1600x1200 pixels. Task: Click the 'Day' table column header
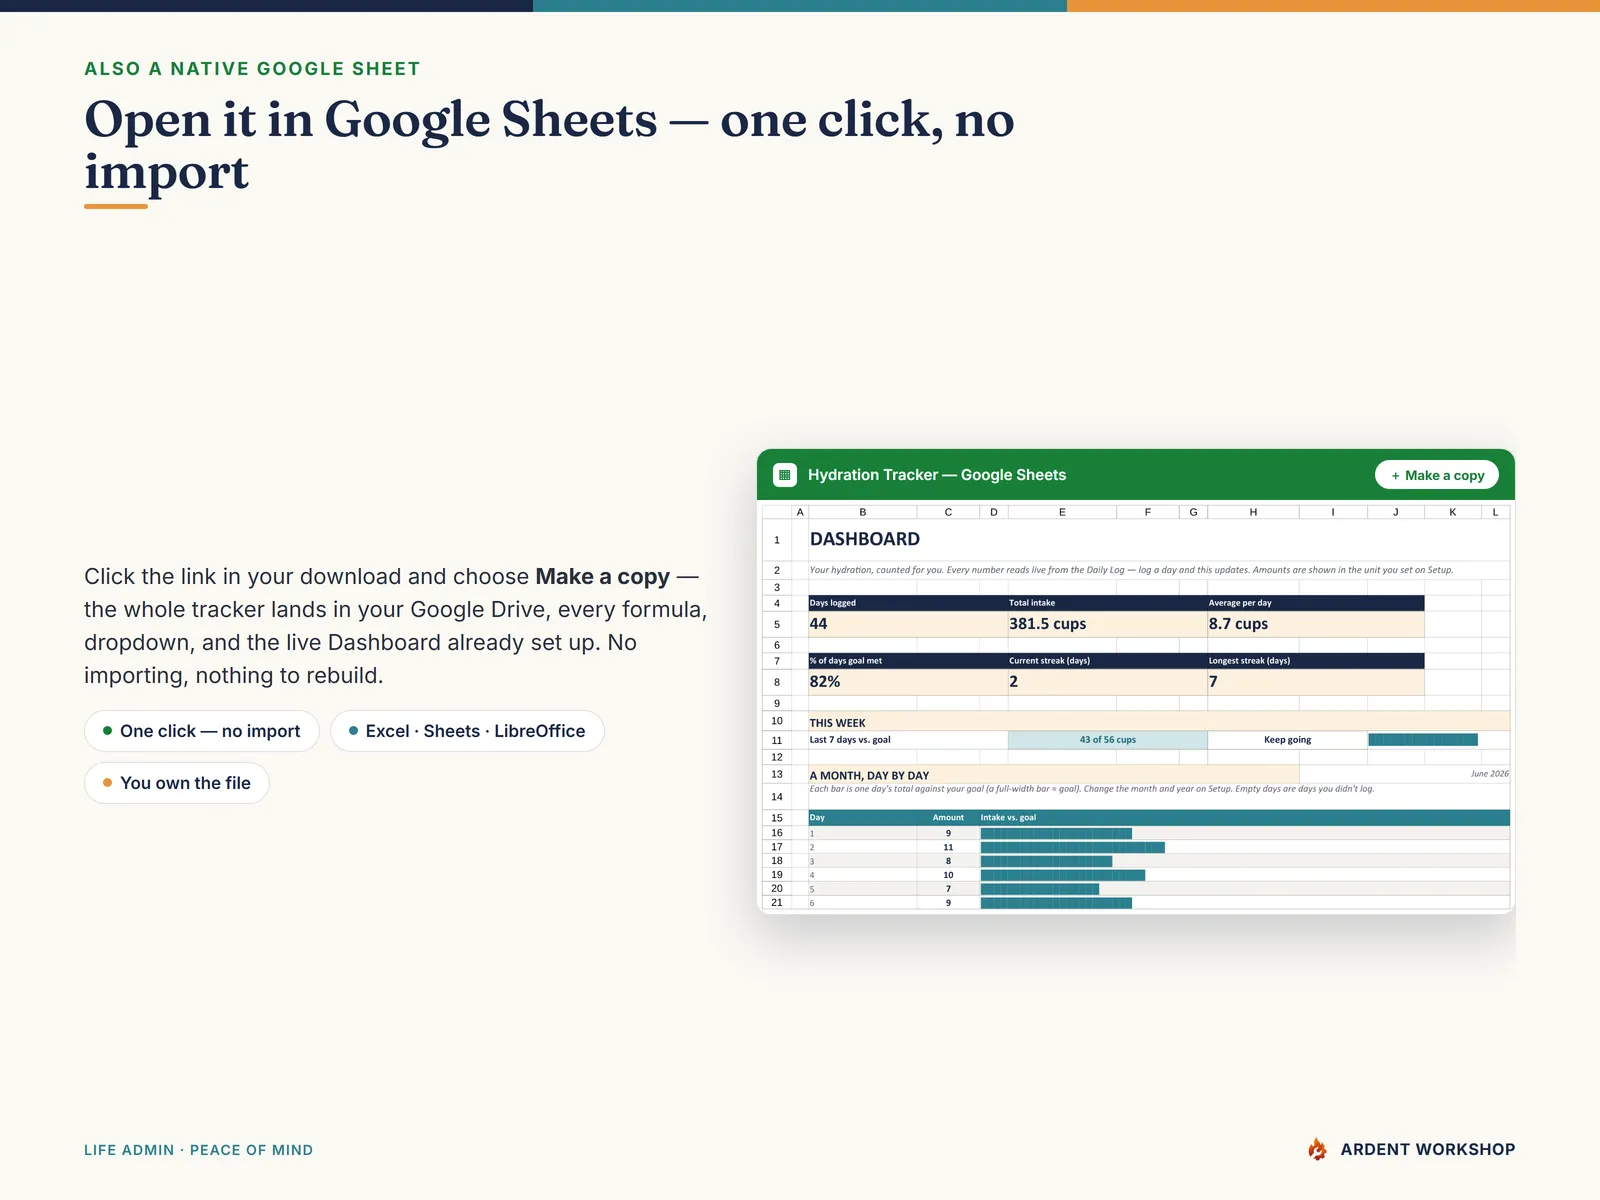pos(862,818)
